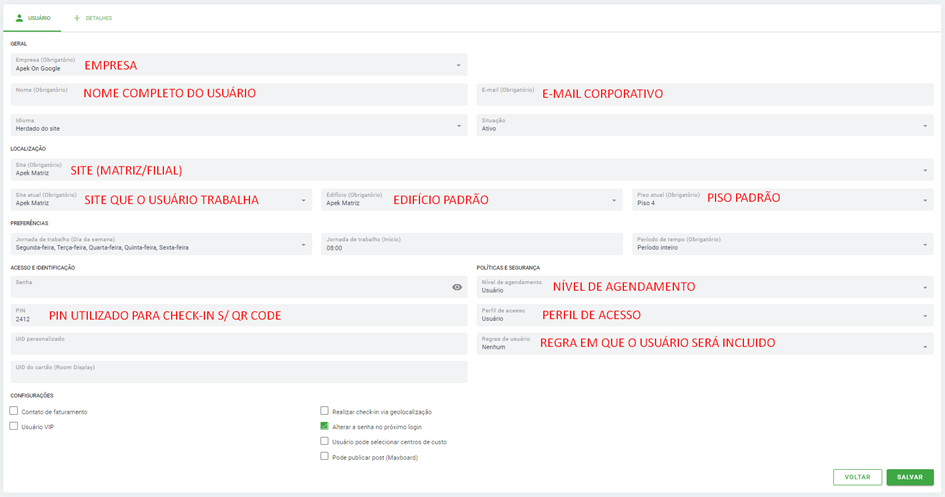Toggle password visibility eye icon
The image size is (945, 497).
(457, 287)
